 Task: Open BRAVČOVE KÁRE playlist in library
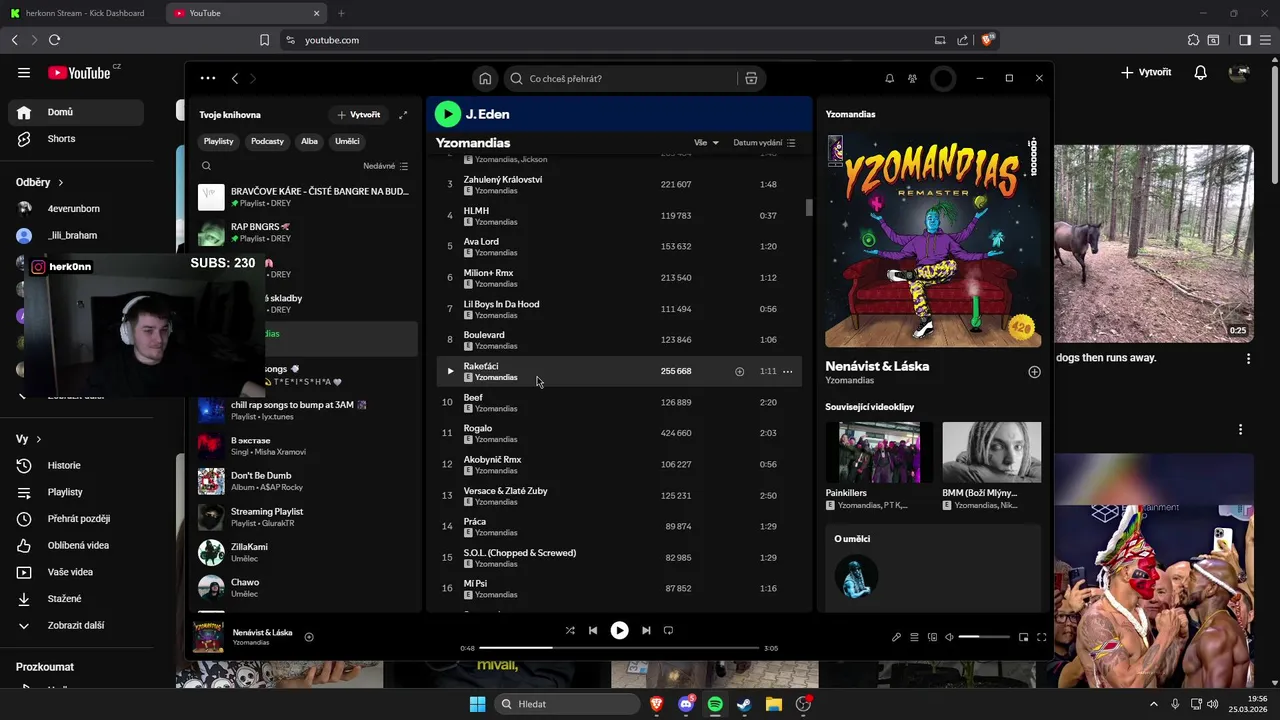[306, 197]
